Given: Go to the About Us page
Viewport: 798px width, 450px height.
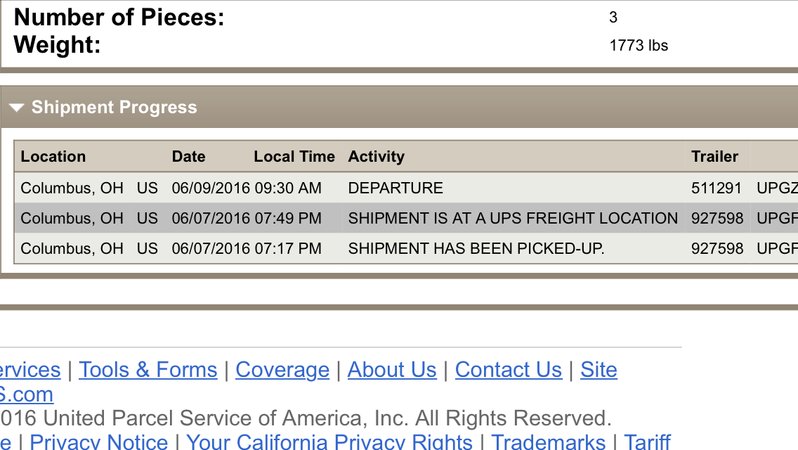Looking at the screenshot, I should point(392,370).
